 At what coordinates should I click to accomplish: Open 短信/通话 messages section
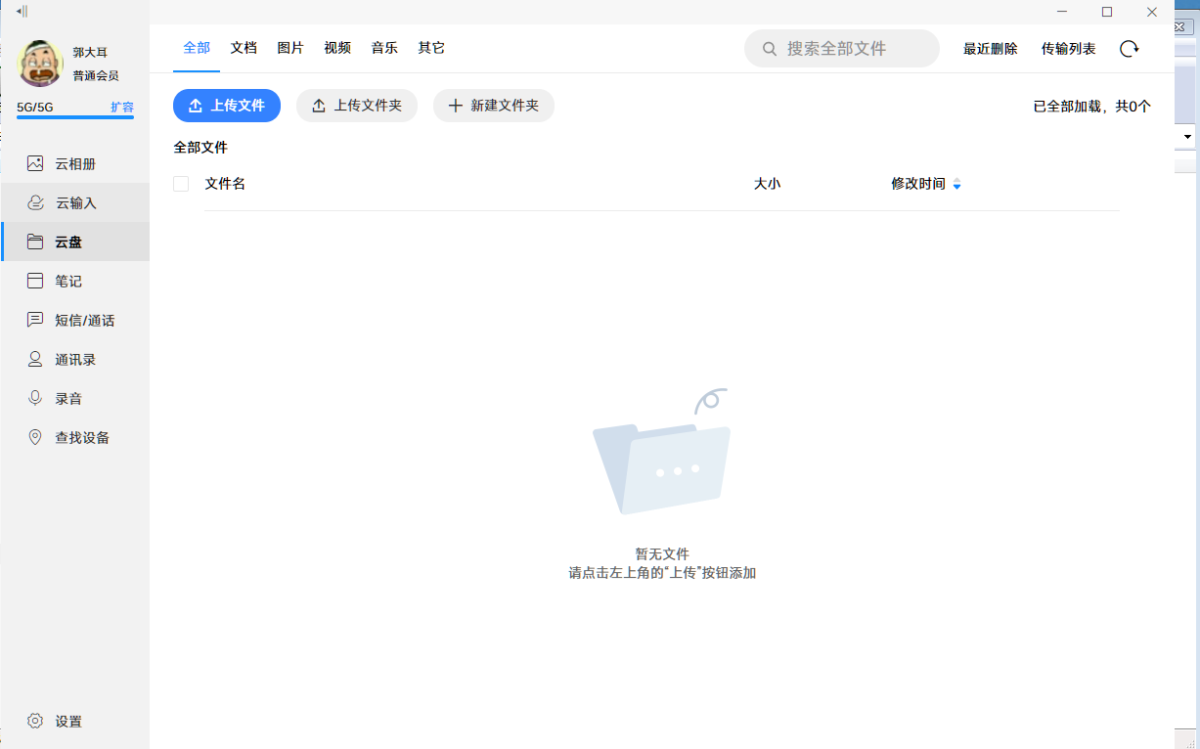[80, 319]
